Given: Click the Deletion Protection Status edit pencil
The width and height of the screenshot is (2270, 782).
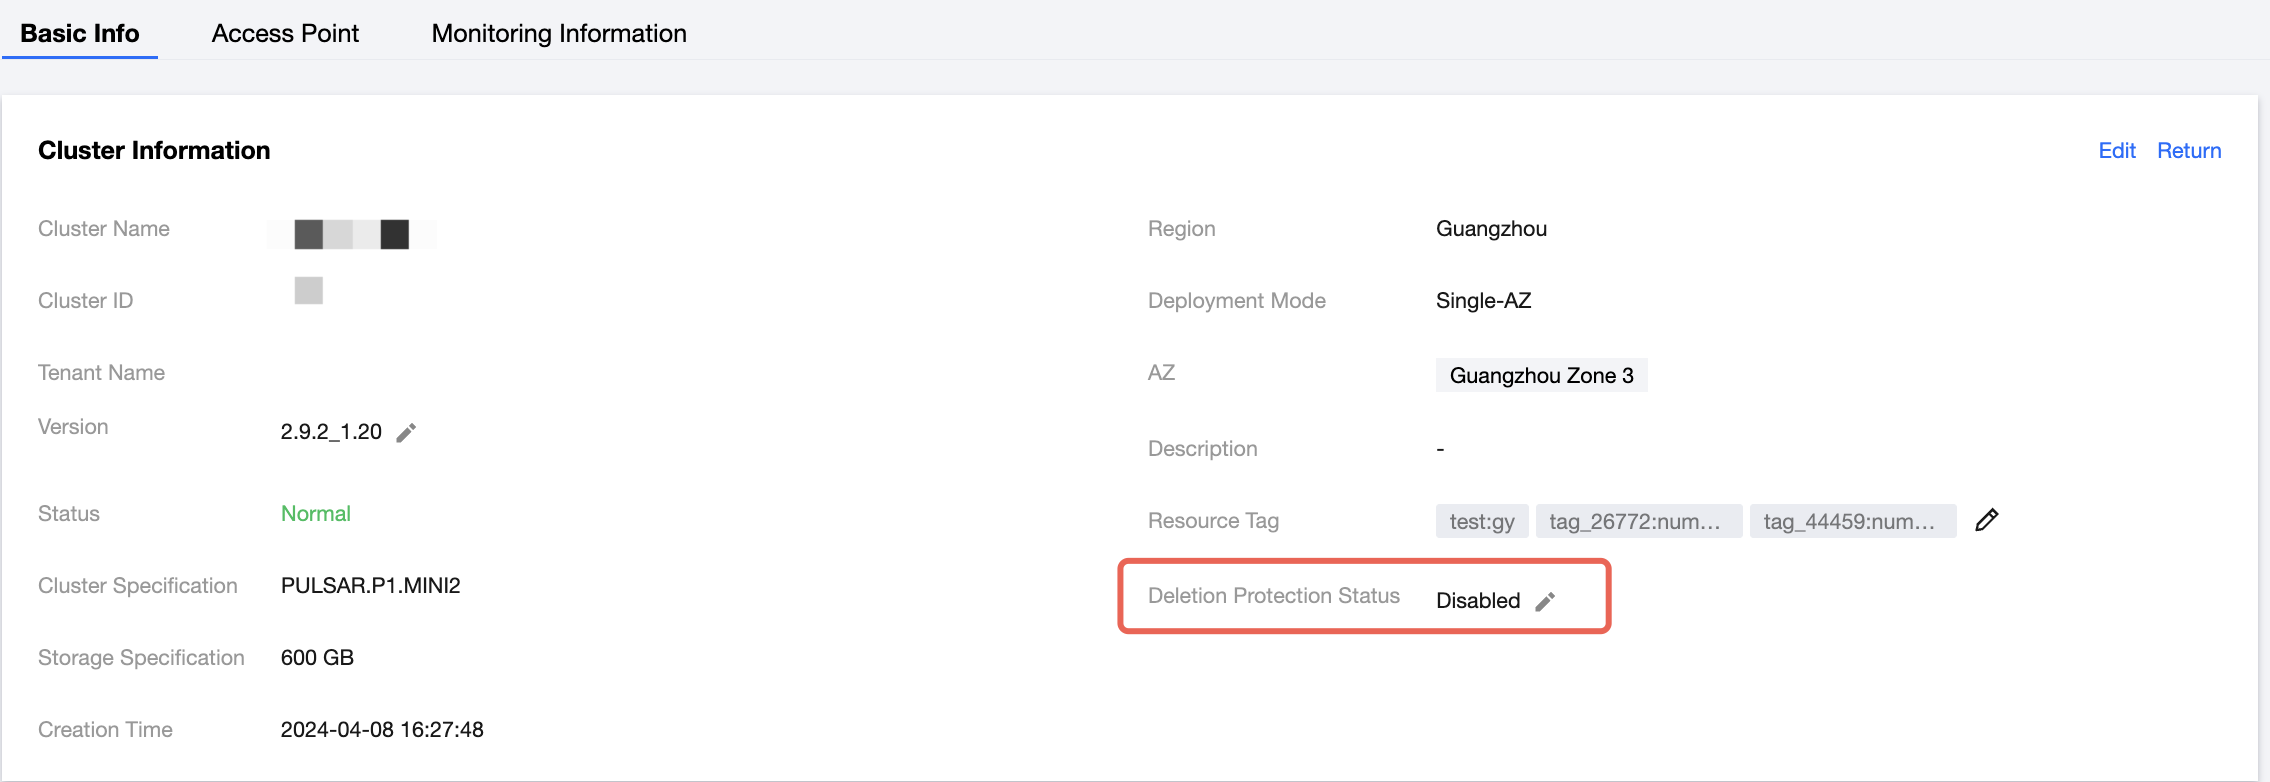Looking at the screenshot, I should coord(1545,601).
